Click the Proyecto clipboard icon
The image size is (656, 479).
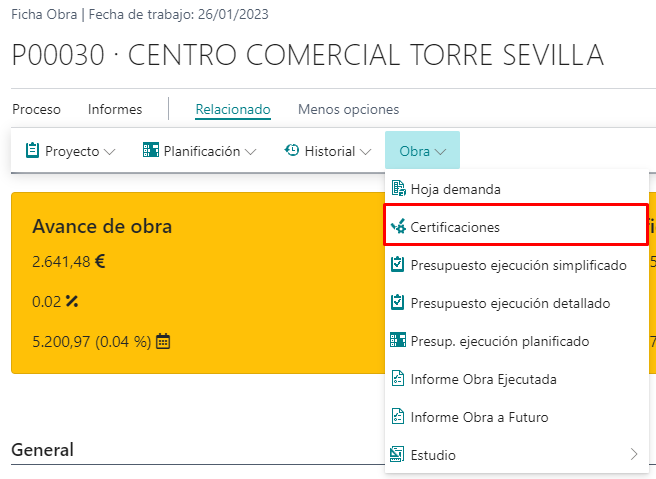click(33, 150)
